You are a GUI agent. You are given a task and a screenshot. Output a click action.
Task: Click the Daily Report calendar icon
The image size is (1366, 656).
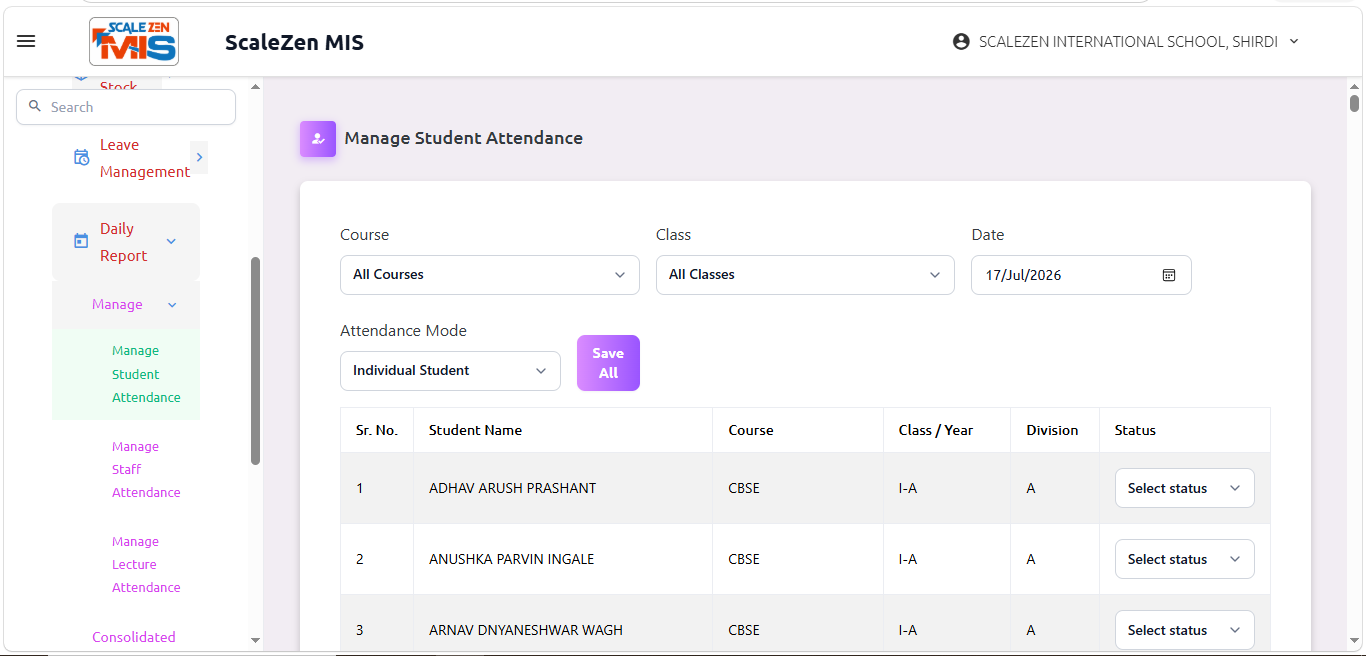pos(81,241)
